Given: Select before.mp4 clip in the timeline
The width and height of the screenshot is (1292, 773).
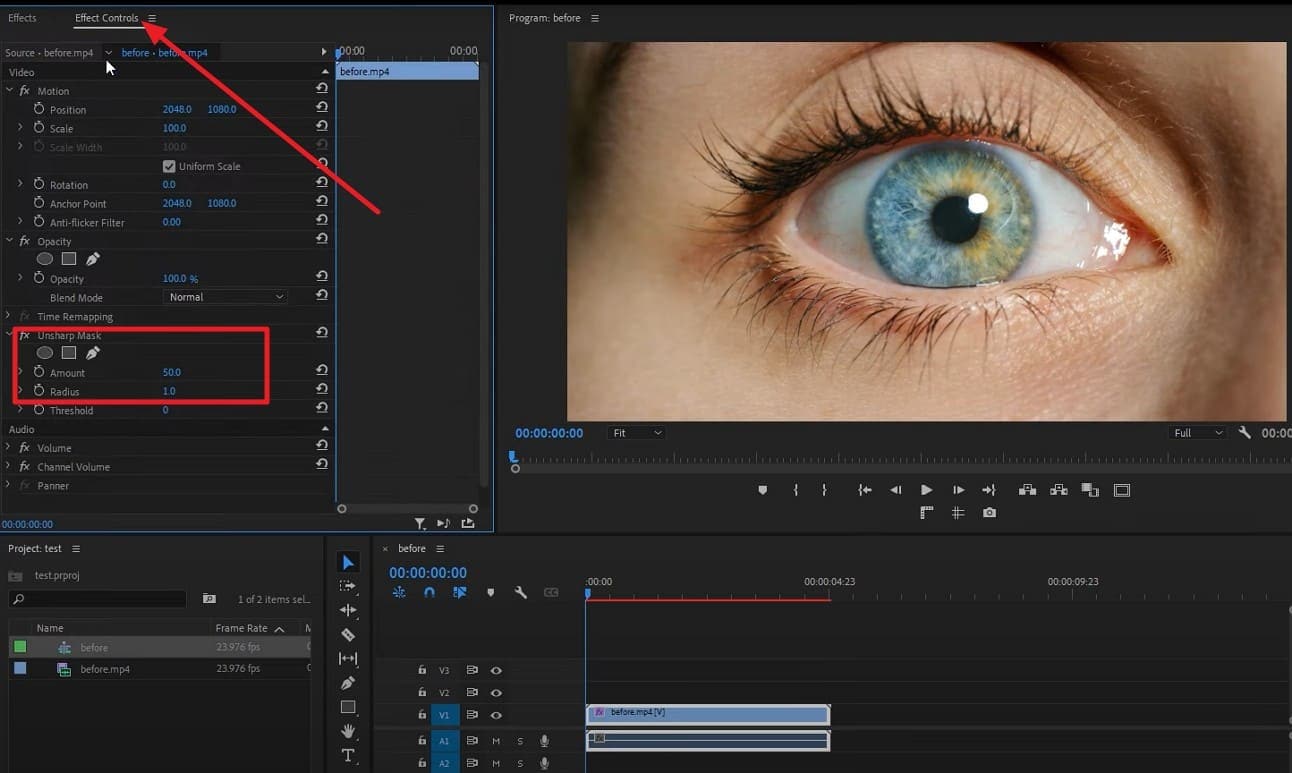Looking at the screenshot, I should pos(708,714).
